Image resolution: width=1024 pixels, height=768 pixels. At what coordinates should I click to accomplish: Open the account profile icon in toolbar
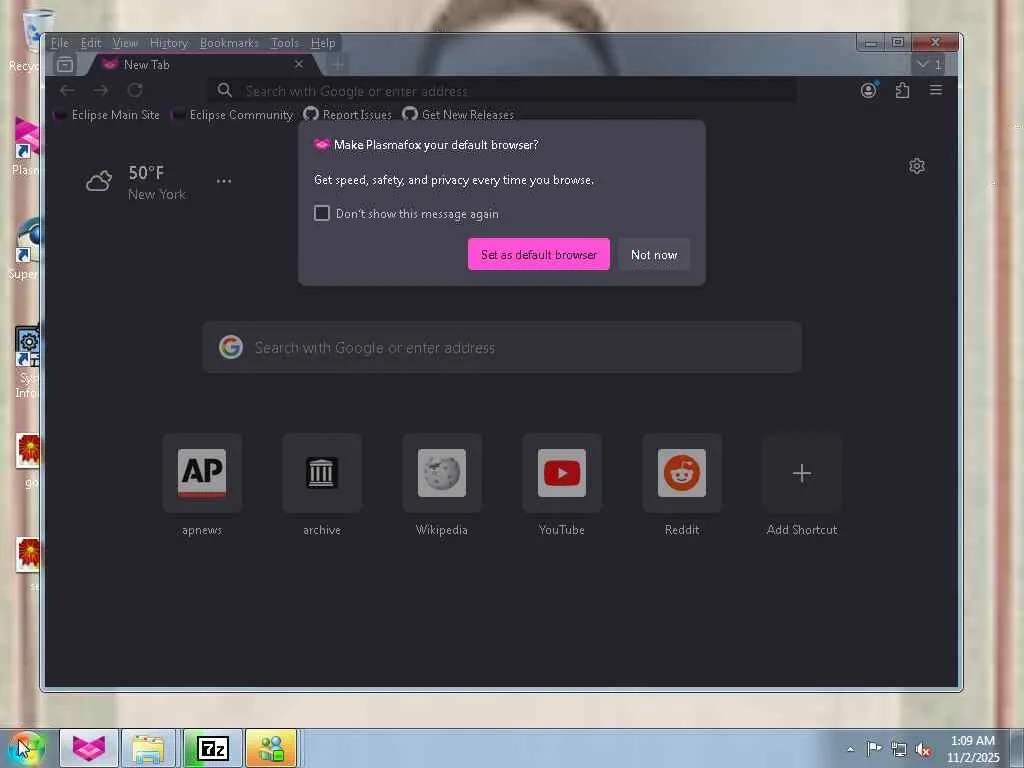[x=869, y=90]
